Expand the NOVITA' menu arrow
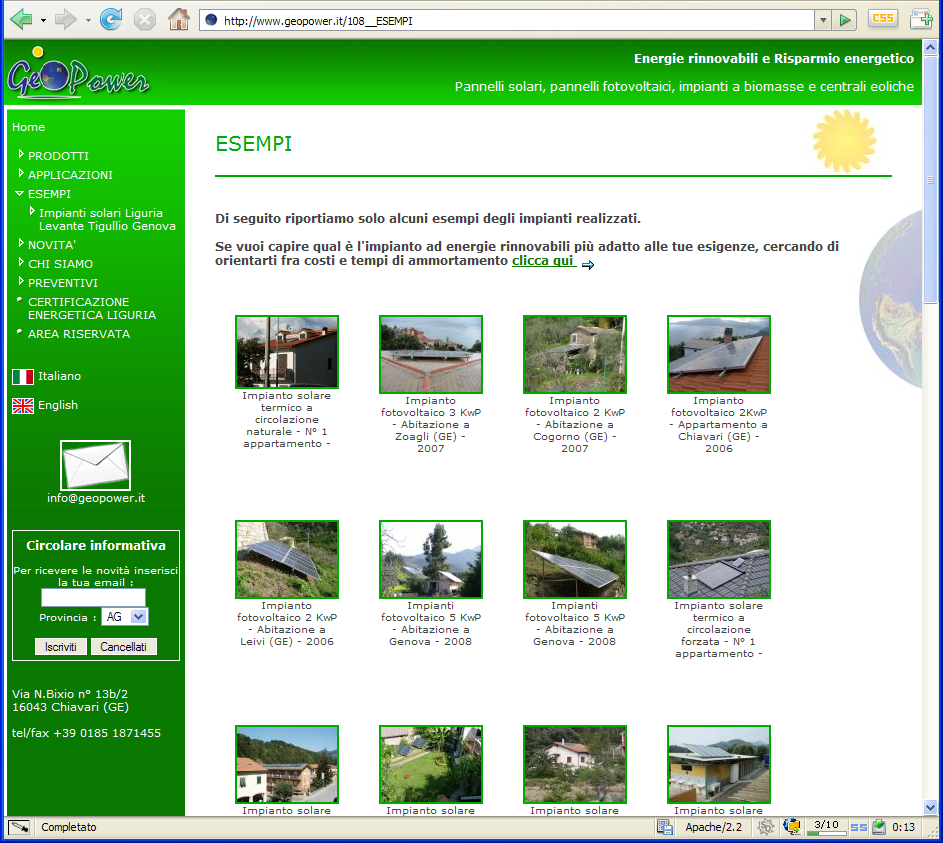The image size is (943, 843). (21, 244)
